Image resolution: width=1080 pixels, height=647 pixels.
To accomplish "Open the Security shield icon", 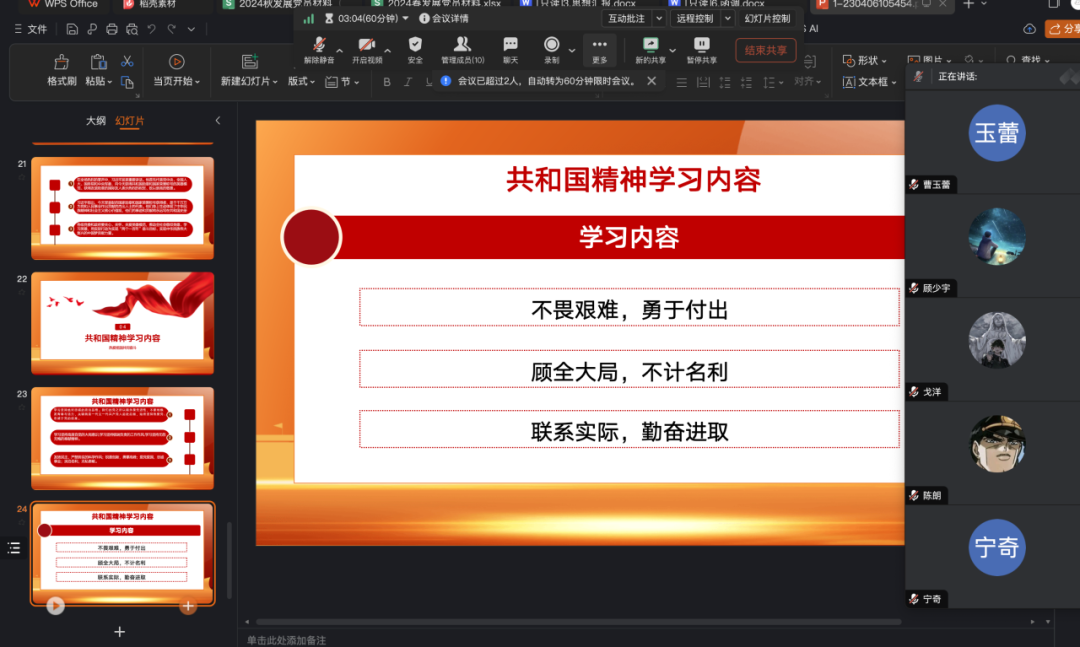I will (x=415, y=46).
